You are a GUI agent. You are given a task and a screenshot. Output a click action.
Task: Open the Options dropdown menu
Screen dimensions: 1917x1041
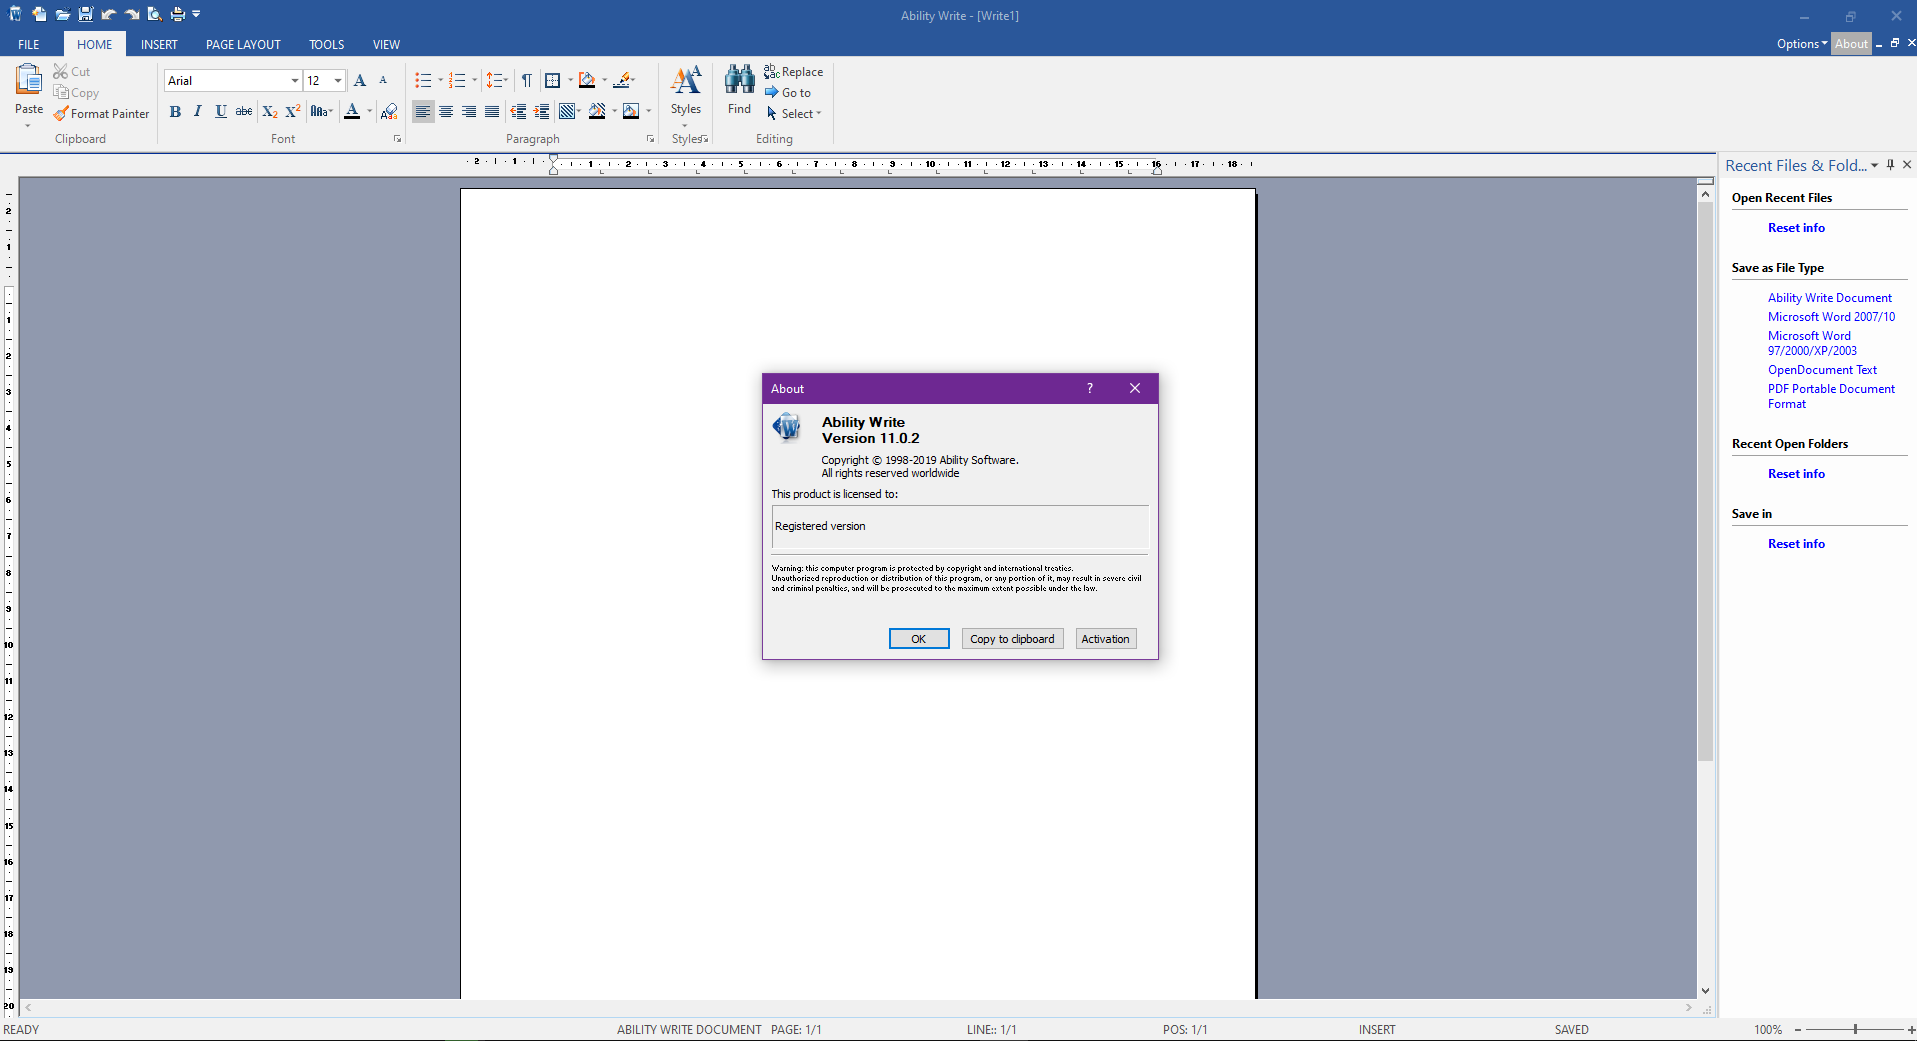[1802, 44]
